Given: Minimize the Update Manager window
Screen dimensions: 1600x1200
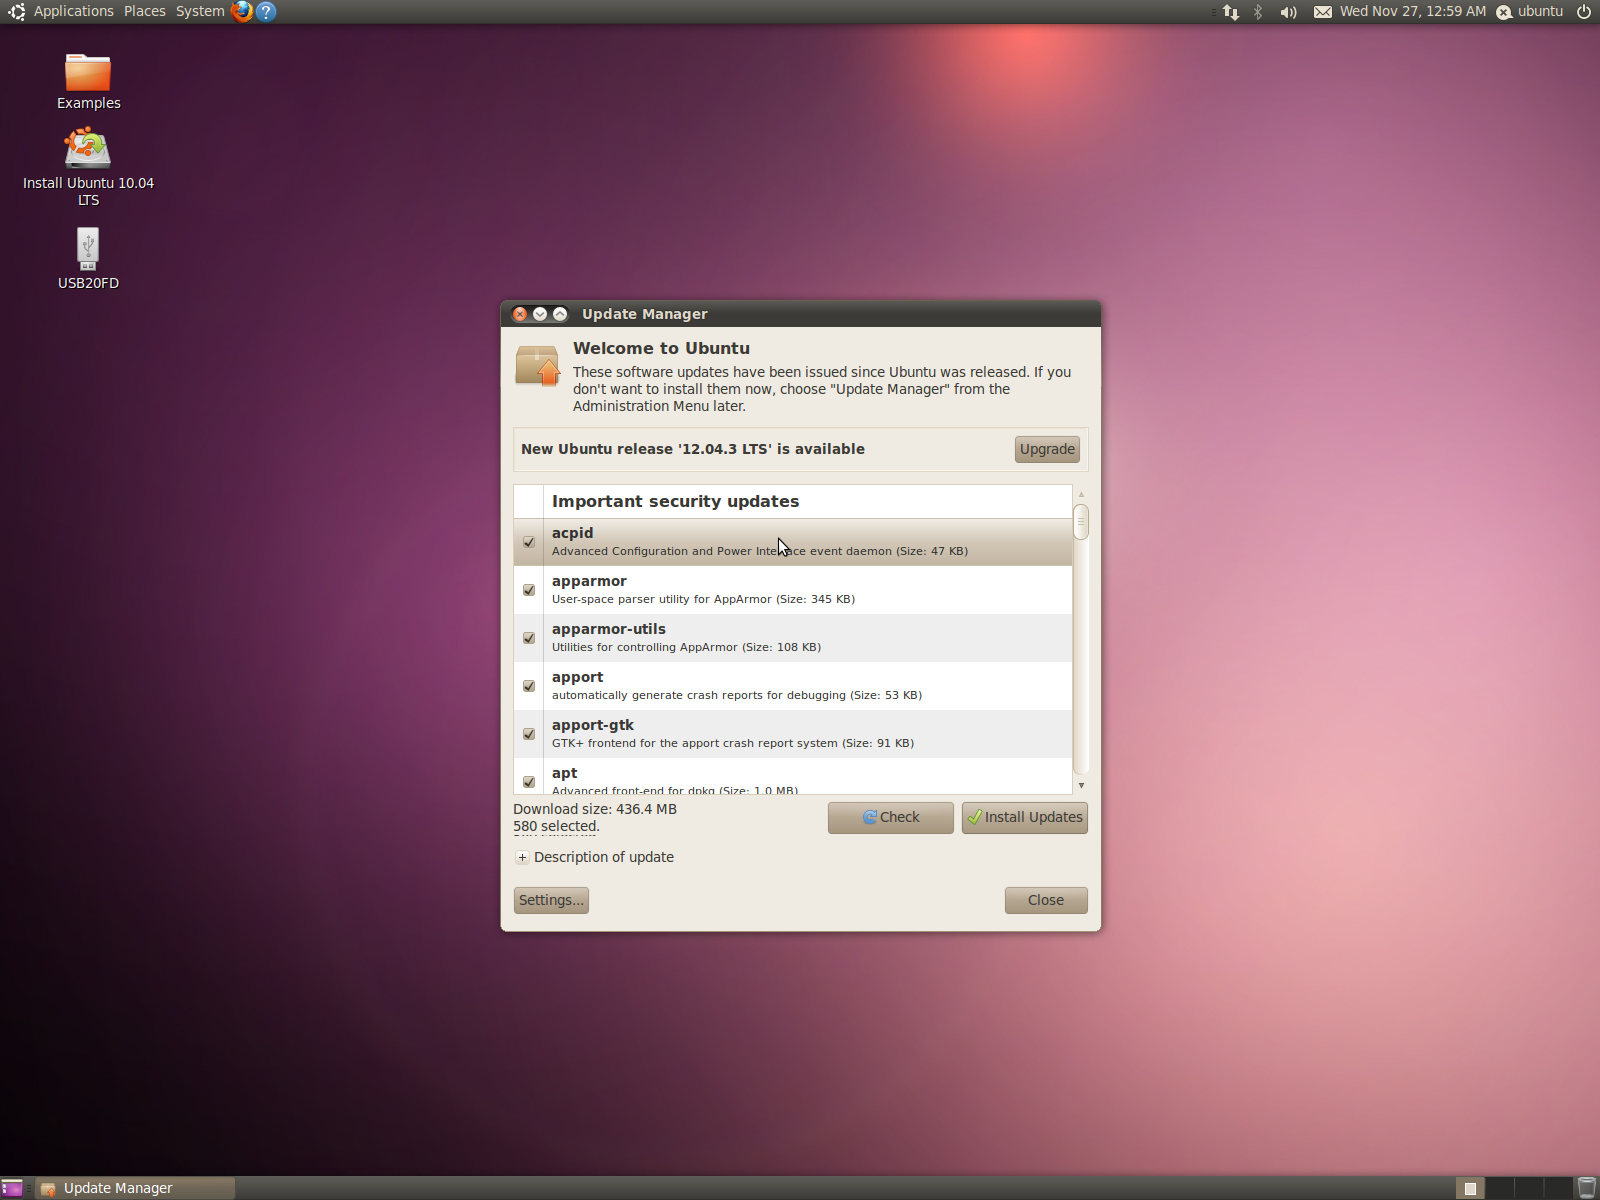Looking at the screenshot, I should pos(540,314).
